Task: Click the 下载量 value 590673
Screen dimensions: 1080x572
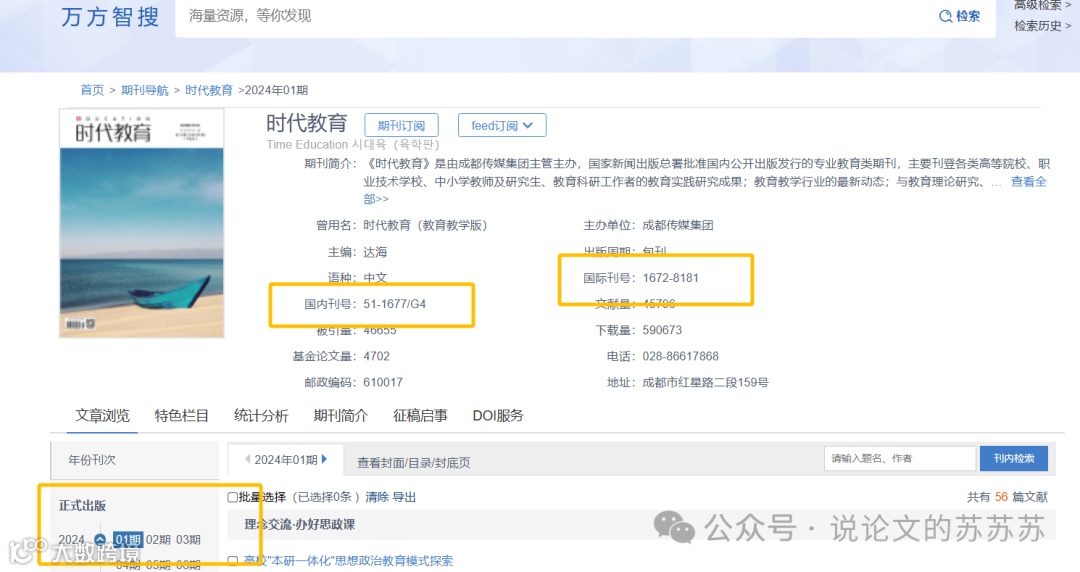Action: click(x=662, y=330)
